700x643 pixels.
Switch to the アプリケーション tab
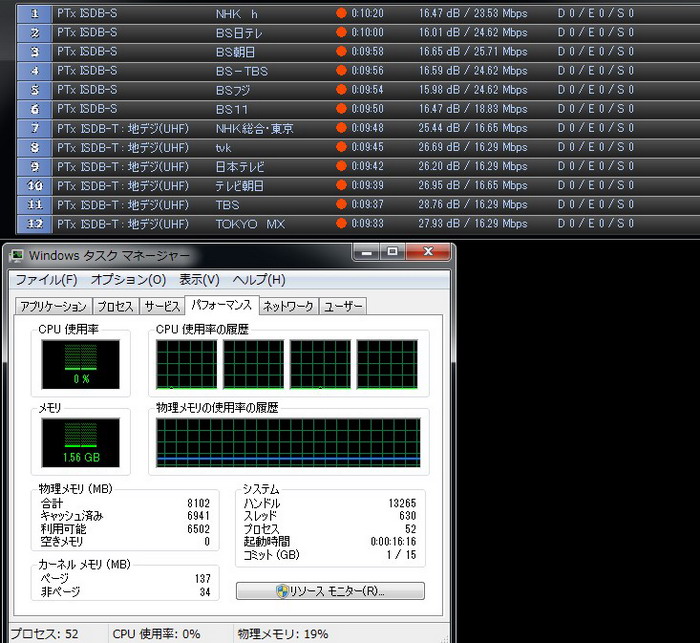pyautogui.click(x=54, y=306)
